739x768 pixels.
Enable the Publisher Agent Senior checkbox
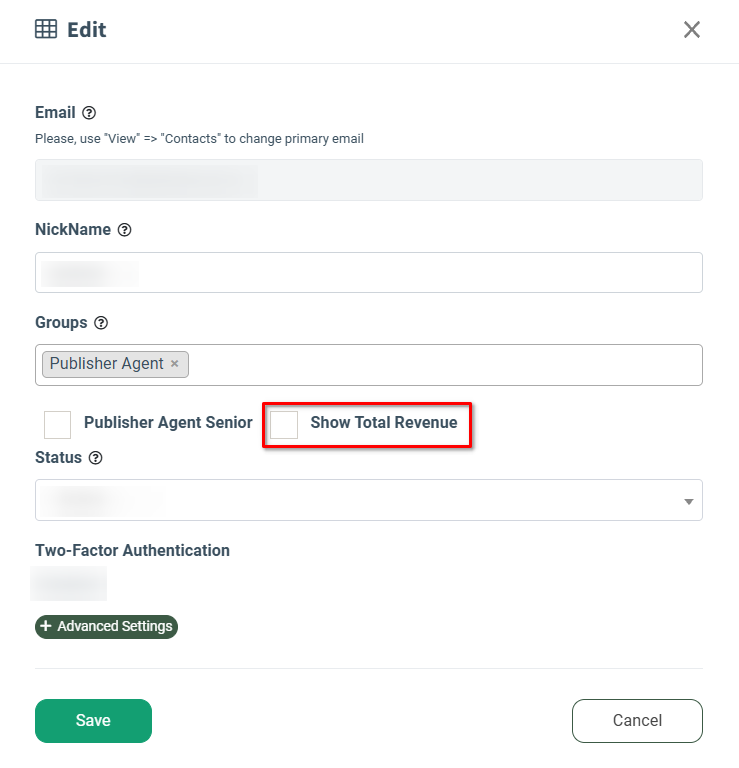click(57, 424)
